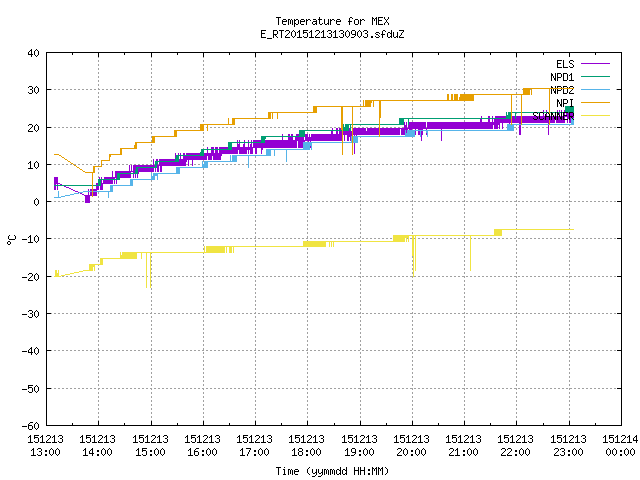The width and height of the screenshot is (640, 480).
Task: Click the chart title 'Temperature for MEX'
Action: (332, 21)
